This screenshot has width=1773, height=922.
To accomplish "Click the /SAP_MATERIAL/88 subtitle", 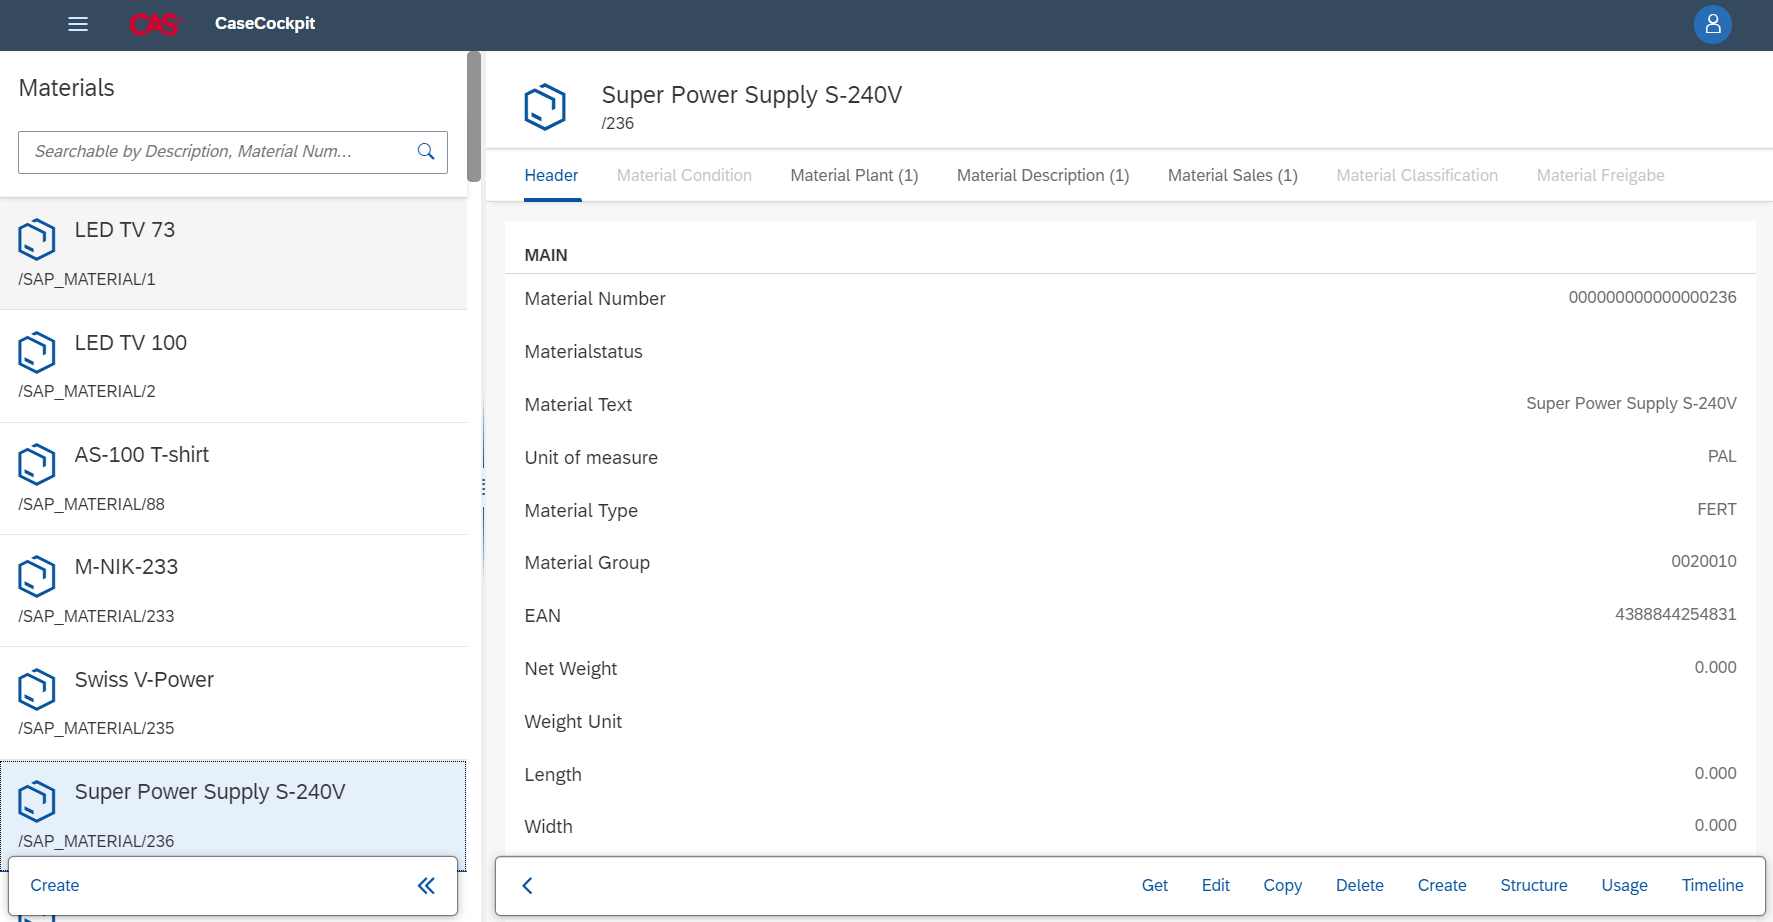I will tap(92, 504).
